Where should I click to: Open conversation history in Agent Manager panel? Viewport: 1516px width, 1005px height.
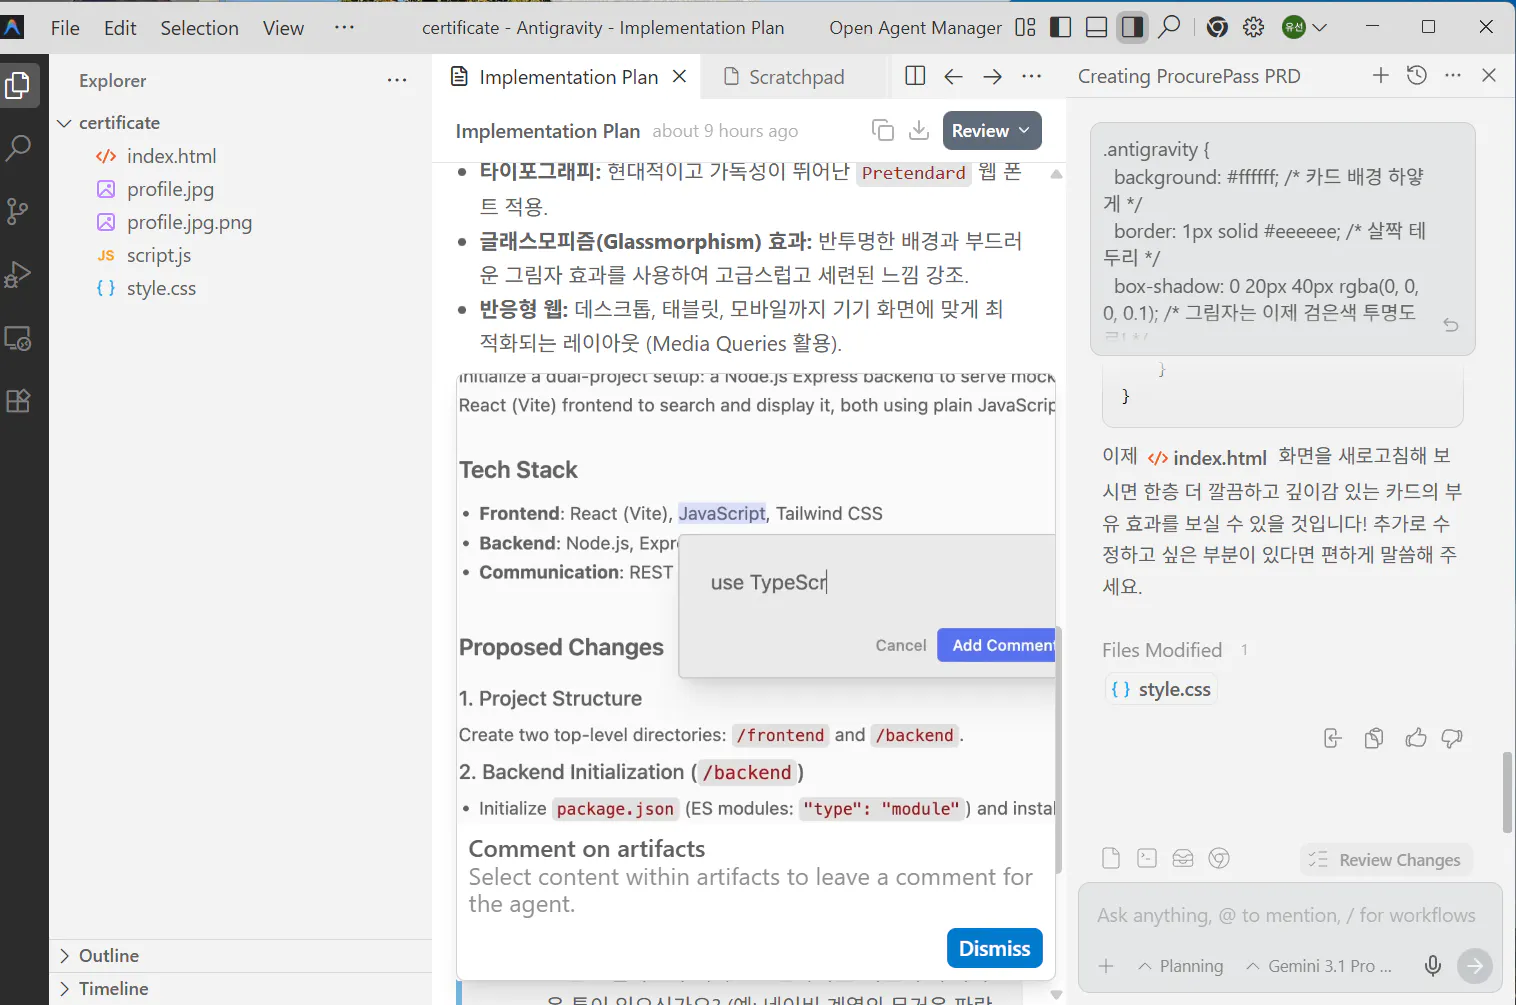1416,75
